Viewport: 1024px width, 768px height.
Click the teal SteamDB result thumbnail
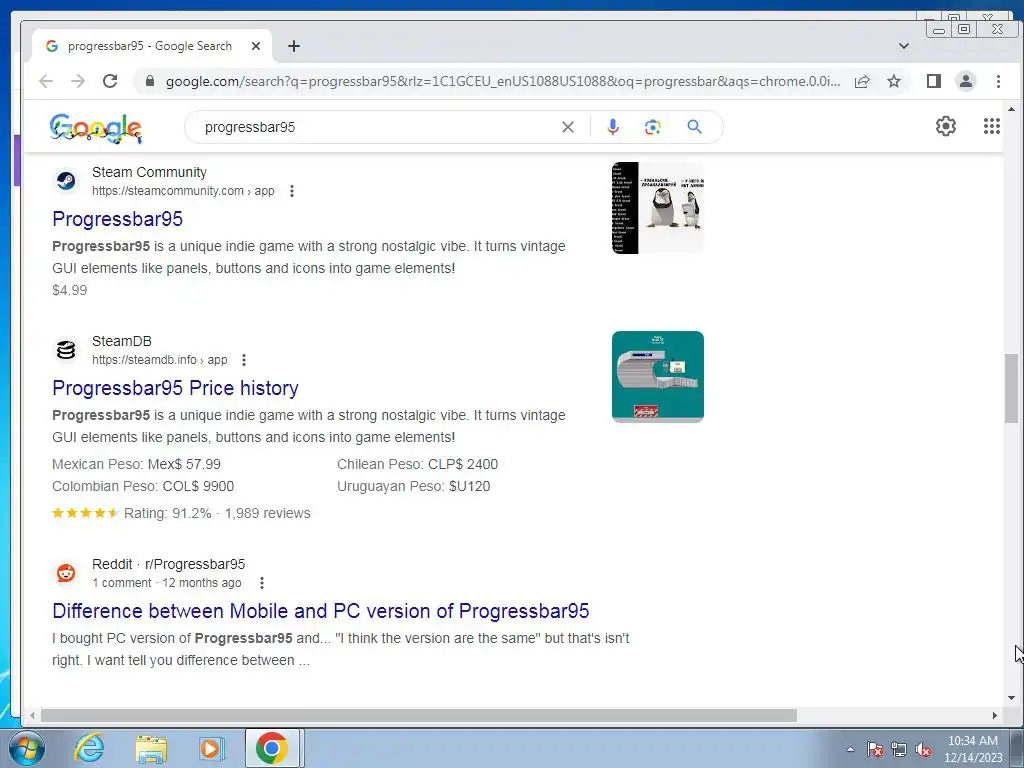(x=658, y=377)
